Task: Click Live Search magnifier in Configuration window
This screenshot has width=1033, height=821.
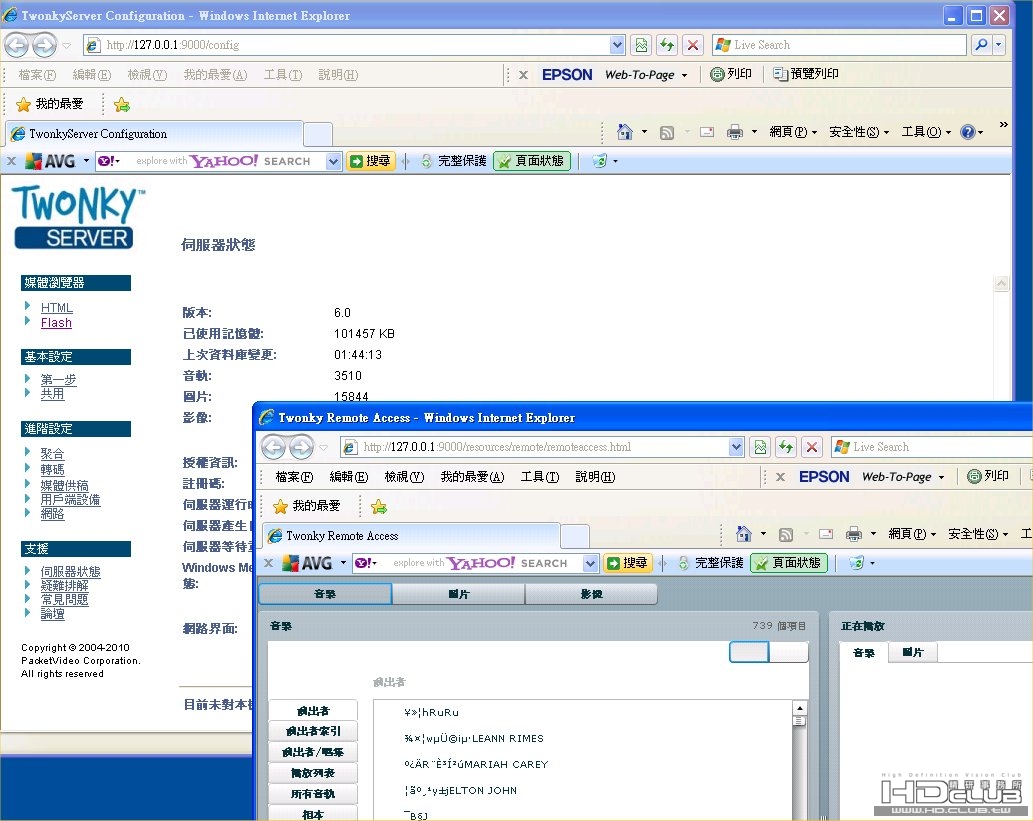Action: [x=982, y=45]
